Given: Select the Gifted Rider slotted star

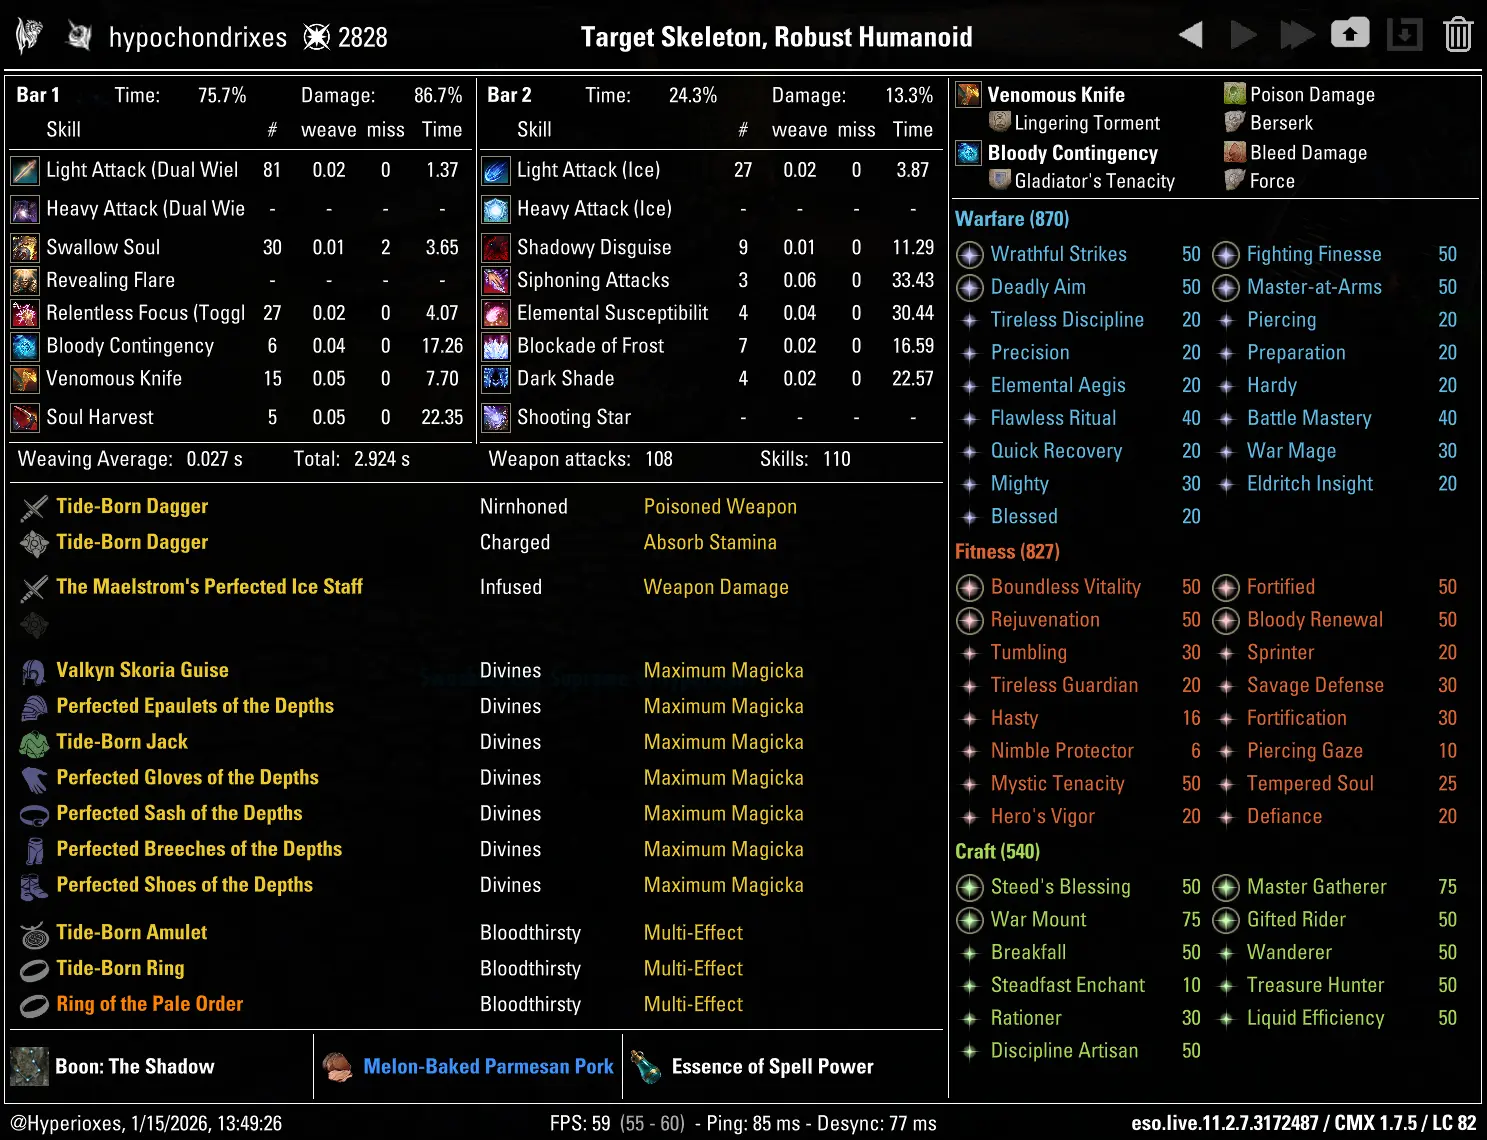Looking at the screenshot, I should coord(1225,920).
